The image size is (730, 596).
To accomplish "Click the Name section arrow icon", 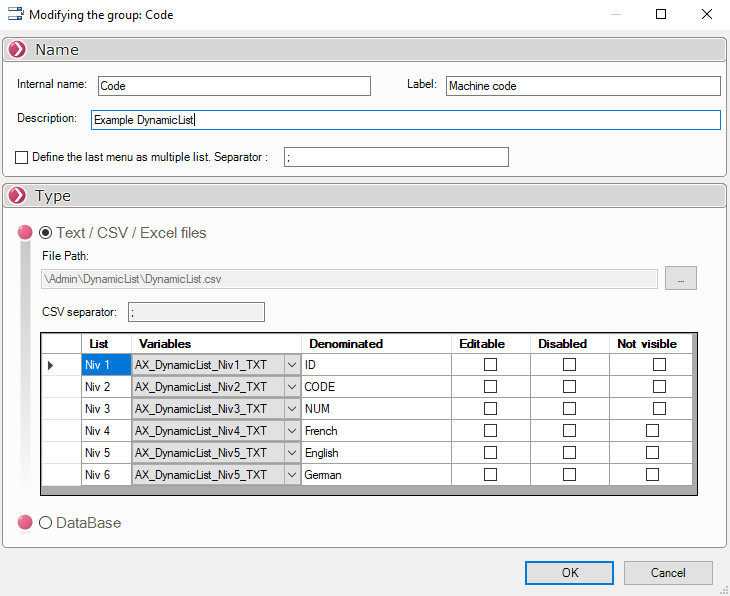I will (x=17, y=50).
